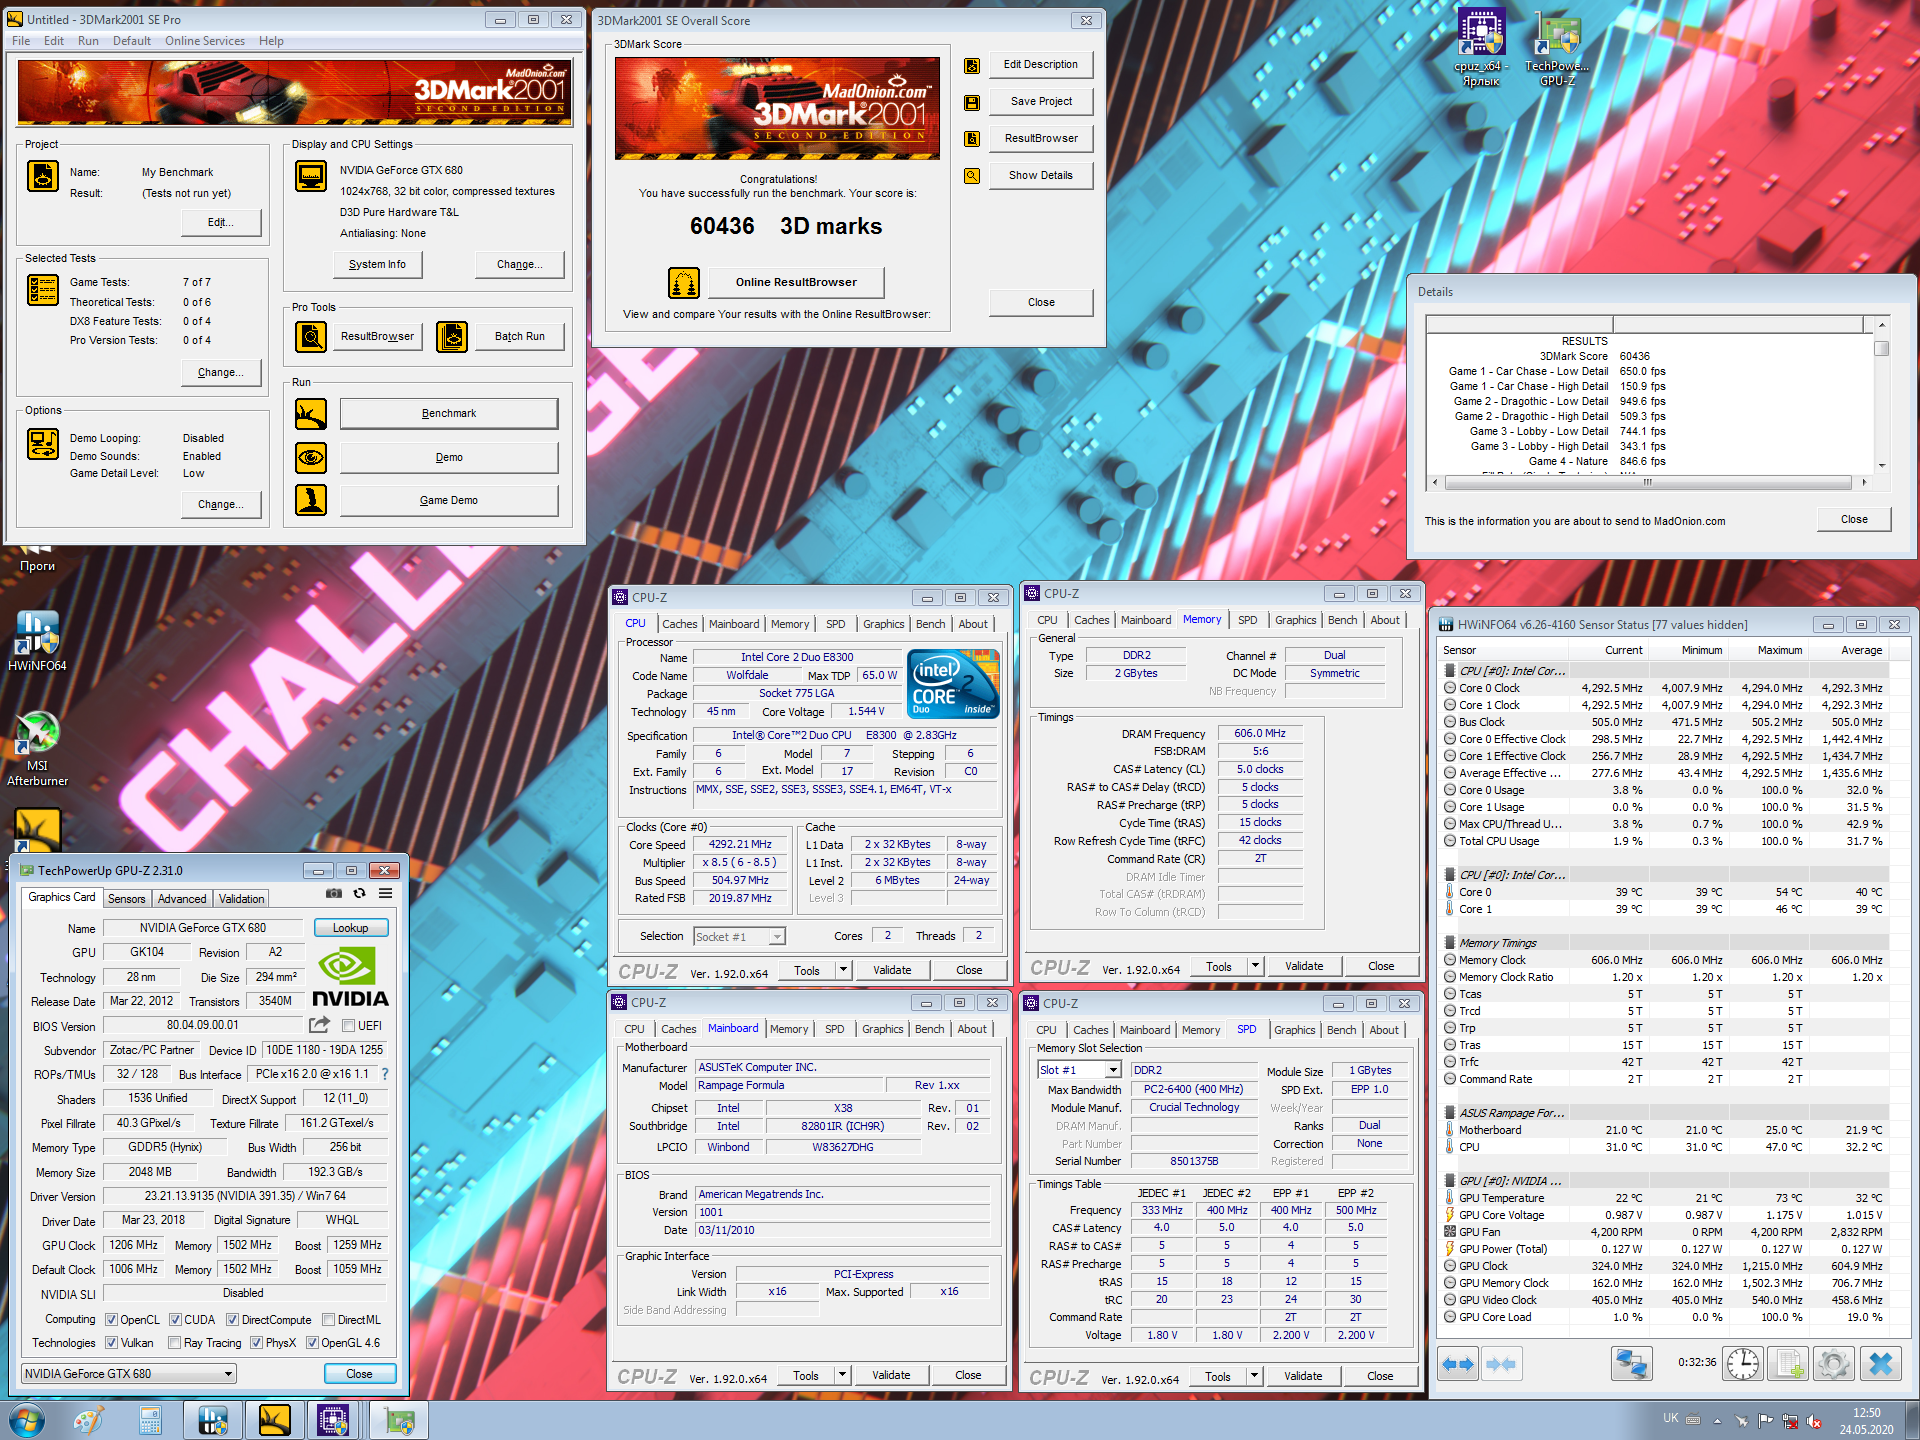The image size is (1920, 1440).
Task: Click HWiNFO collapse columns arrows icon
Action: 1501,1364
